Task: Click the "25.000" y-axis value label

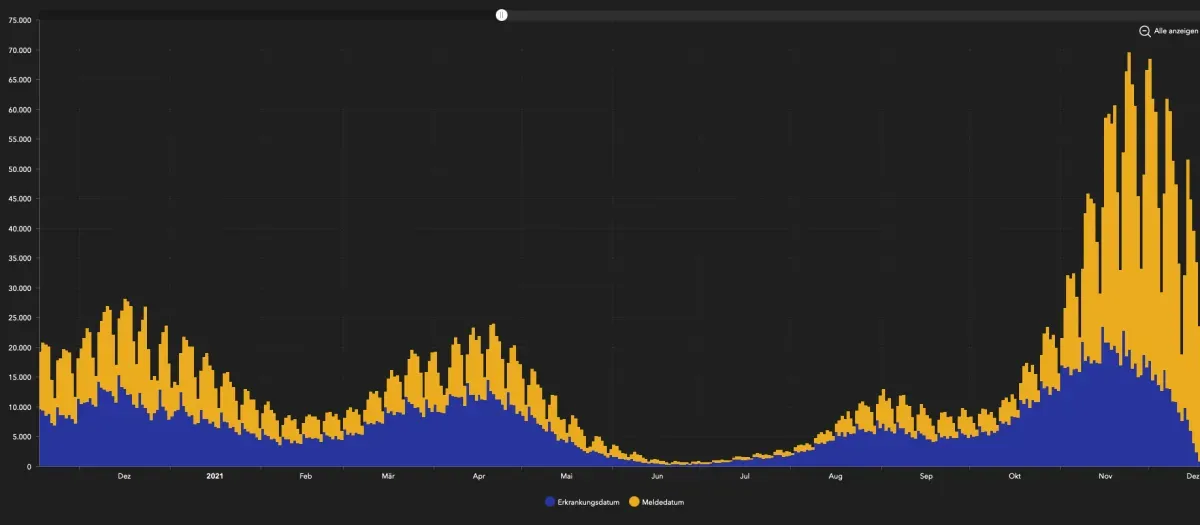Action: tap(19, 318)
